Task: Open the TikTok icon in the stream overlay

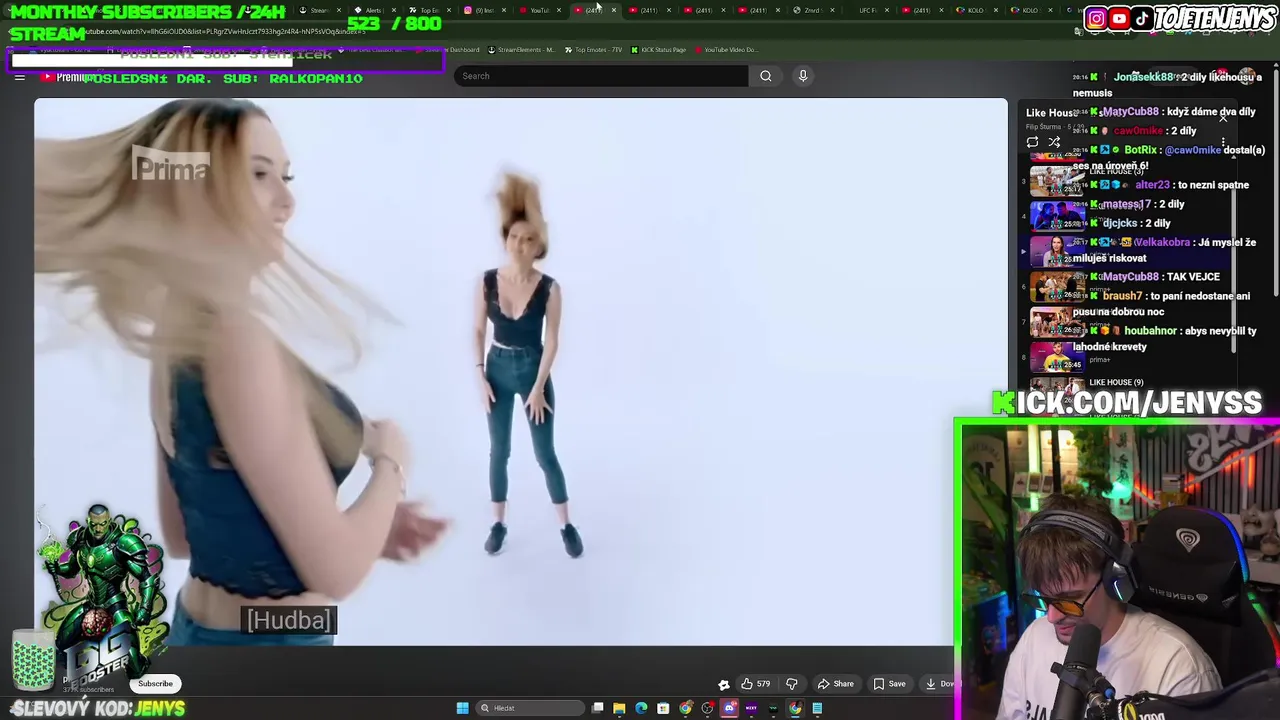Action: [x=1142, y=18]
